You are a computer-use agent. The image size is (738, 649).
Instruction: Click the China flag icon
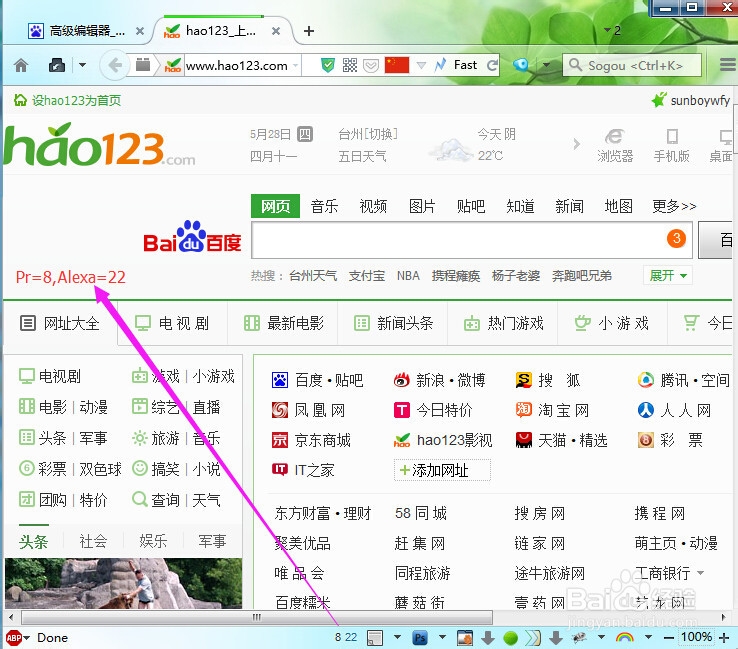click(397, 65)
